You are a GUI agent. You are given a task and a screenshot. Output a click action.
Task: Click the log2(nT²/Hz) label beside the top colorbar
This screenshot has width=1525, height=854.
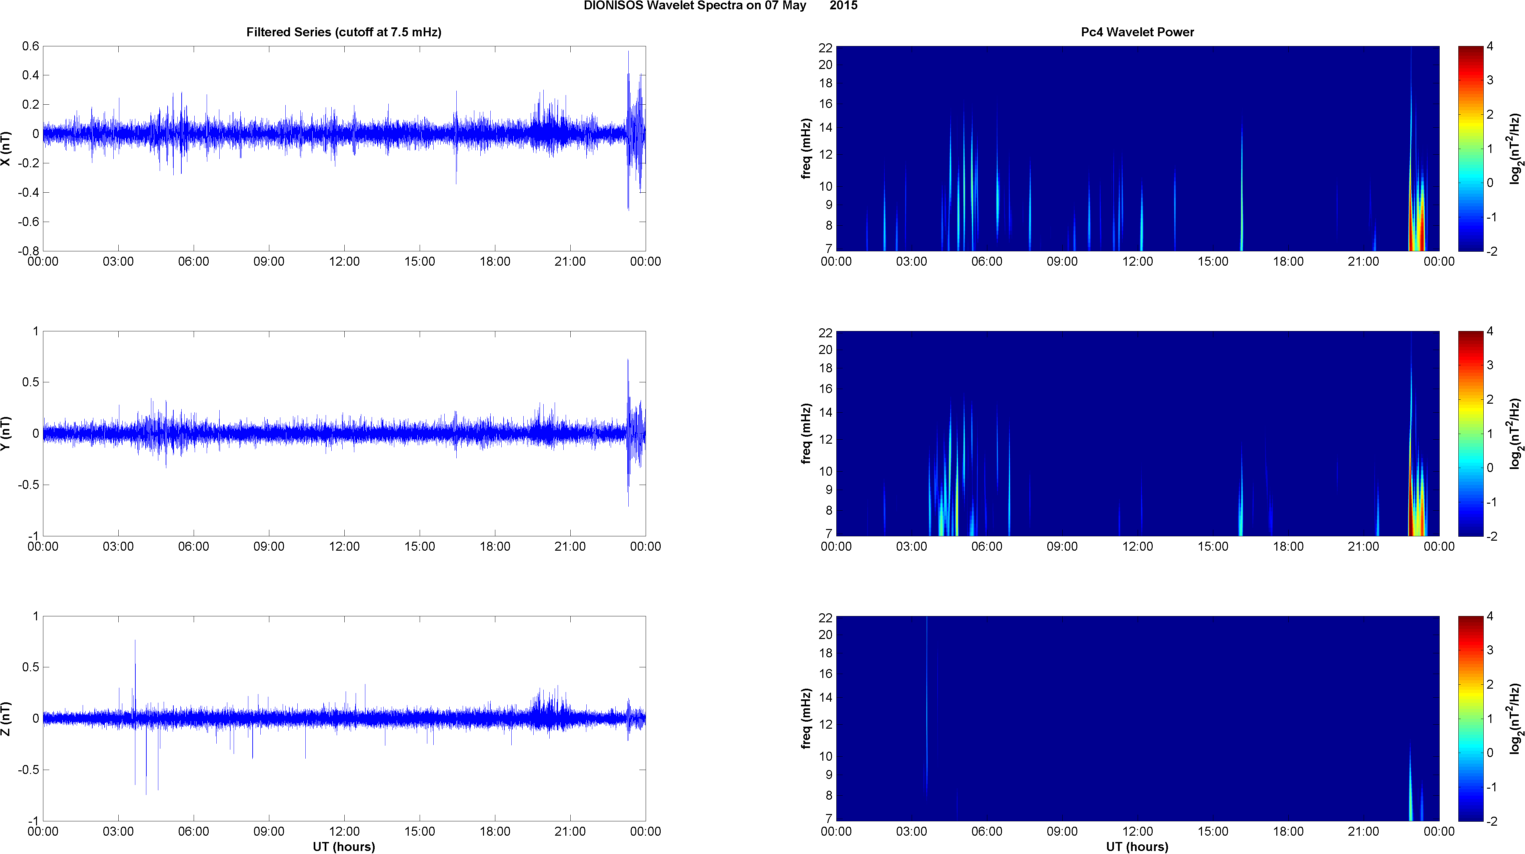click(1516, 148)
